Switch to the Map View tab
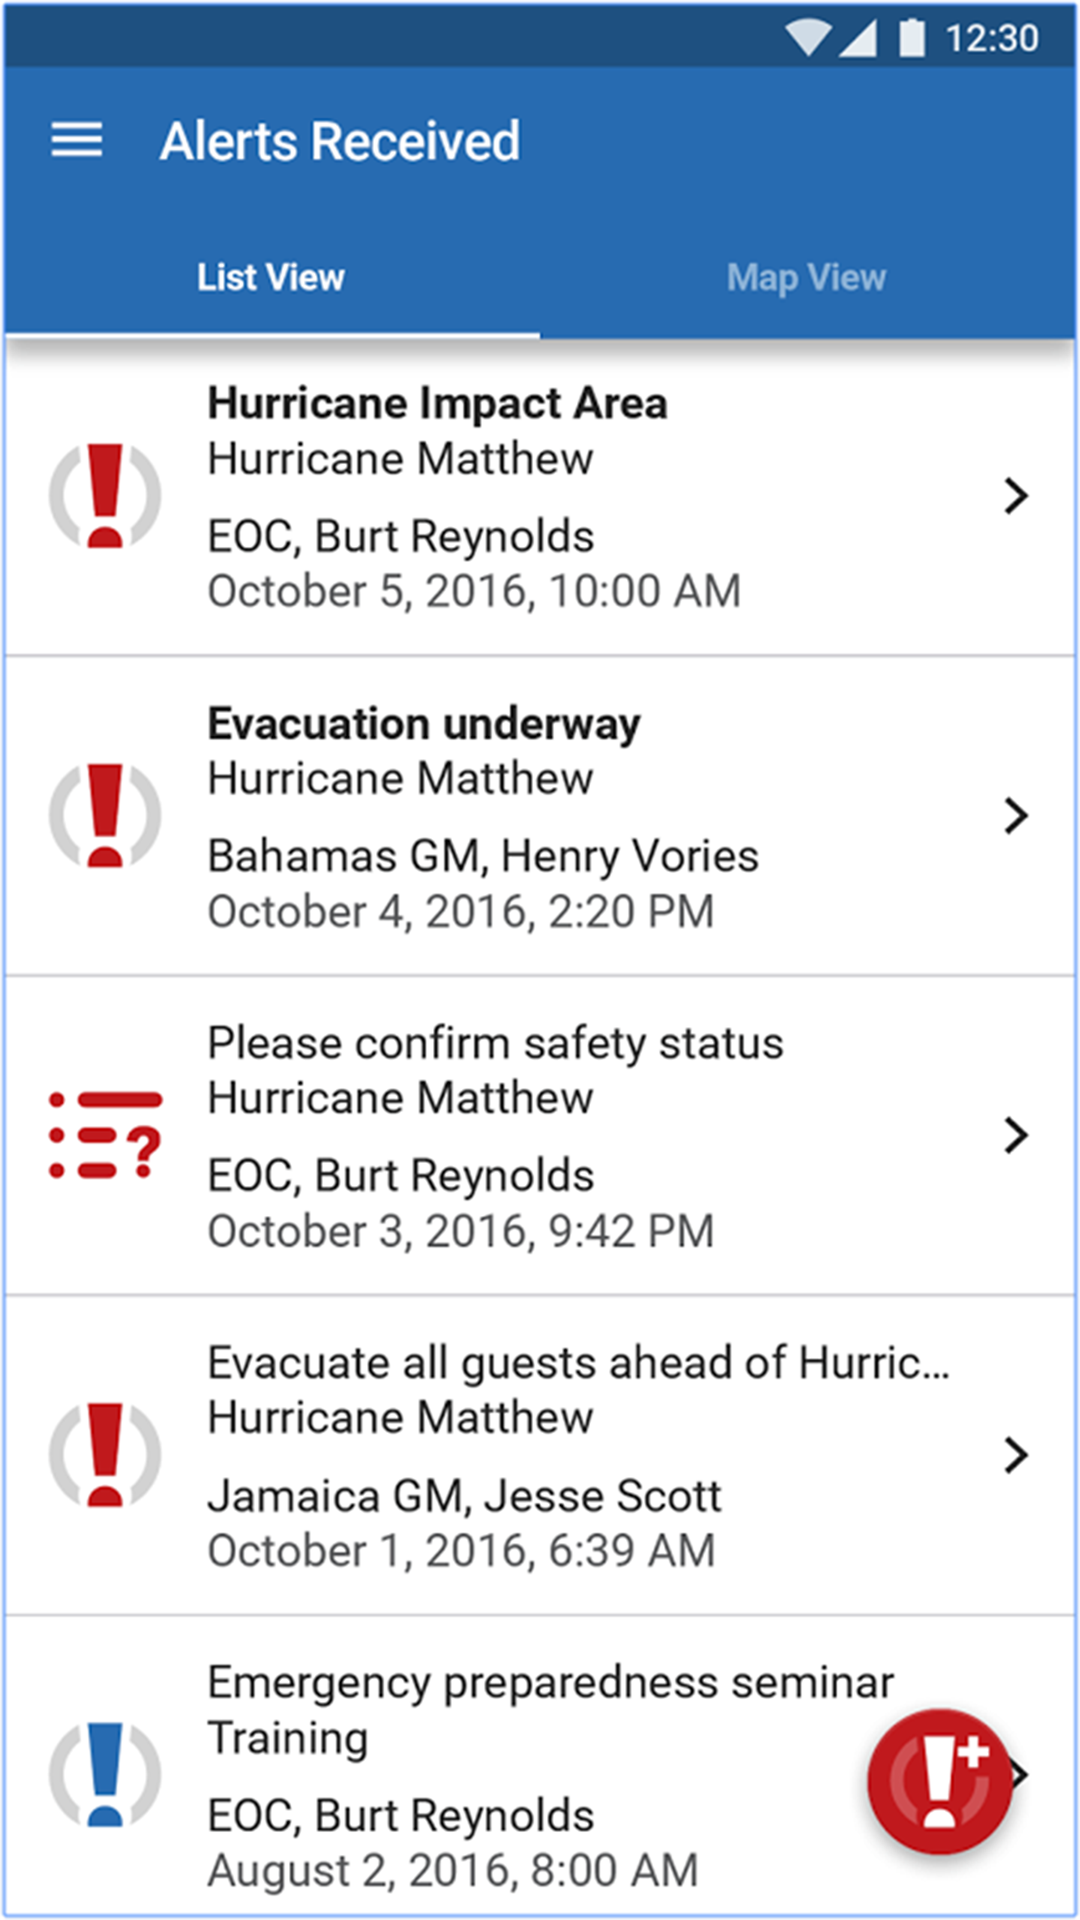Viewport: 1080px width, 1920px height. (x=807, y=277)
